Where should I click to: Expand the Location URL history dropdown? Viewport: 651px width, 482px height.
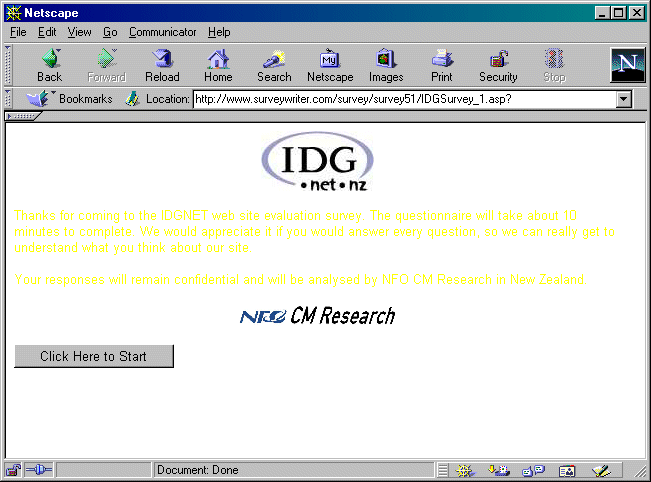(625, 99)
